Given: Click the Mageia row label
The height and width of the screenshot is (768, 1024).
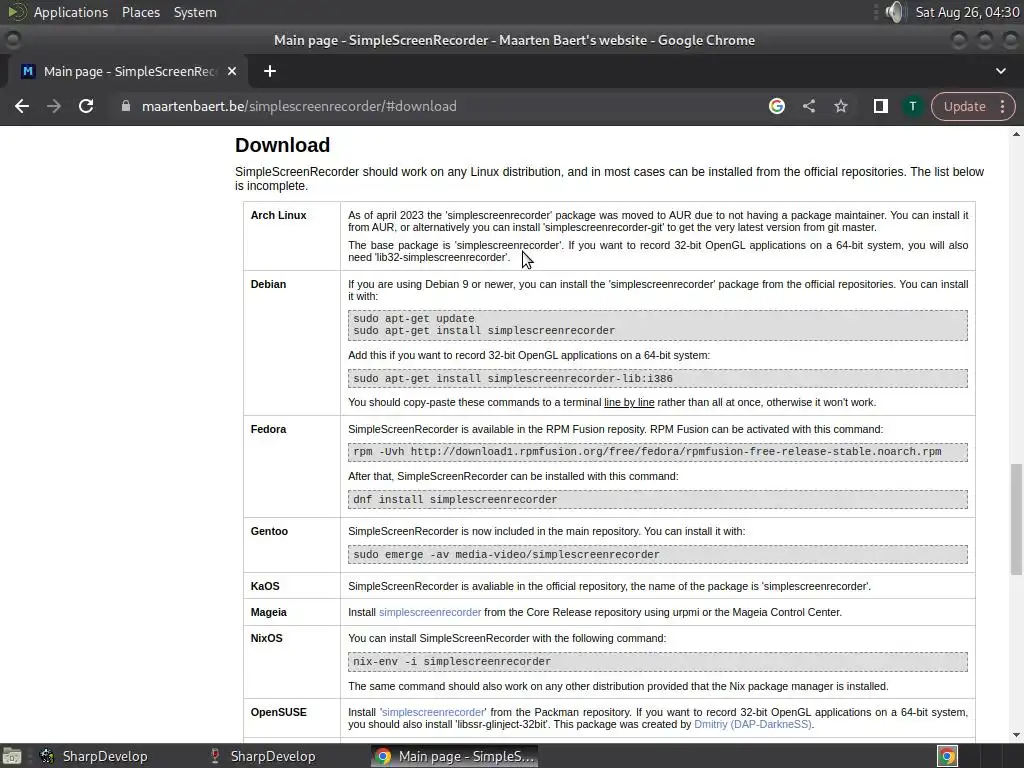Looking at the screenshot, I should click(268, 612).
